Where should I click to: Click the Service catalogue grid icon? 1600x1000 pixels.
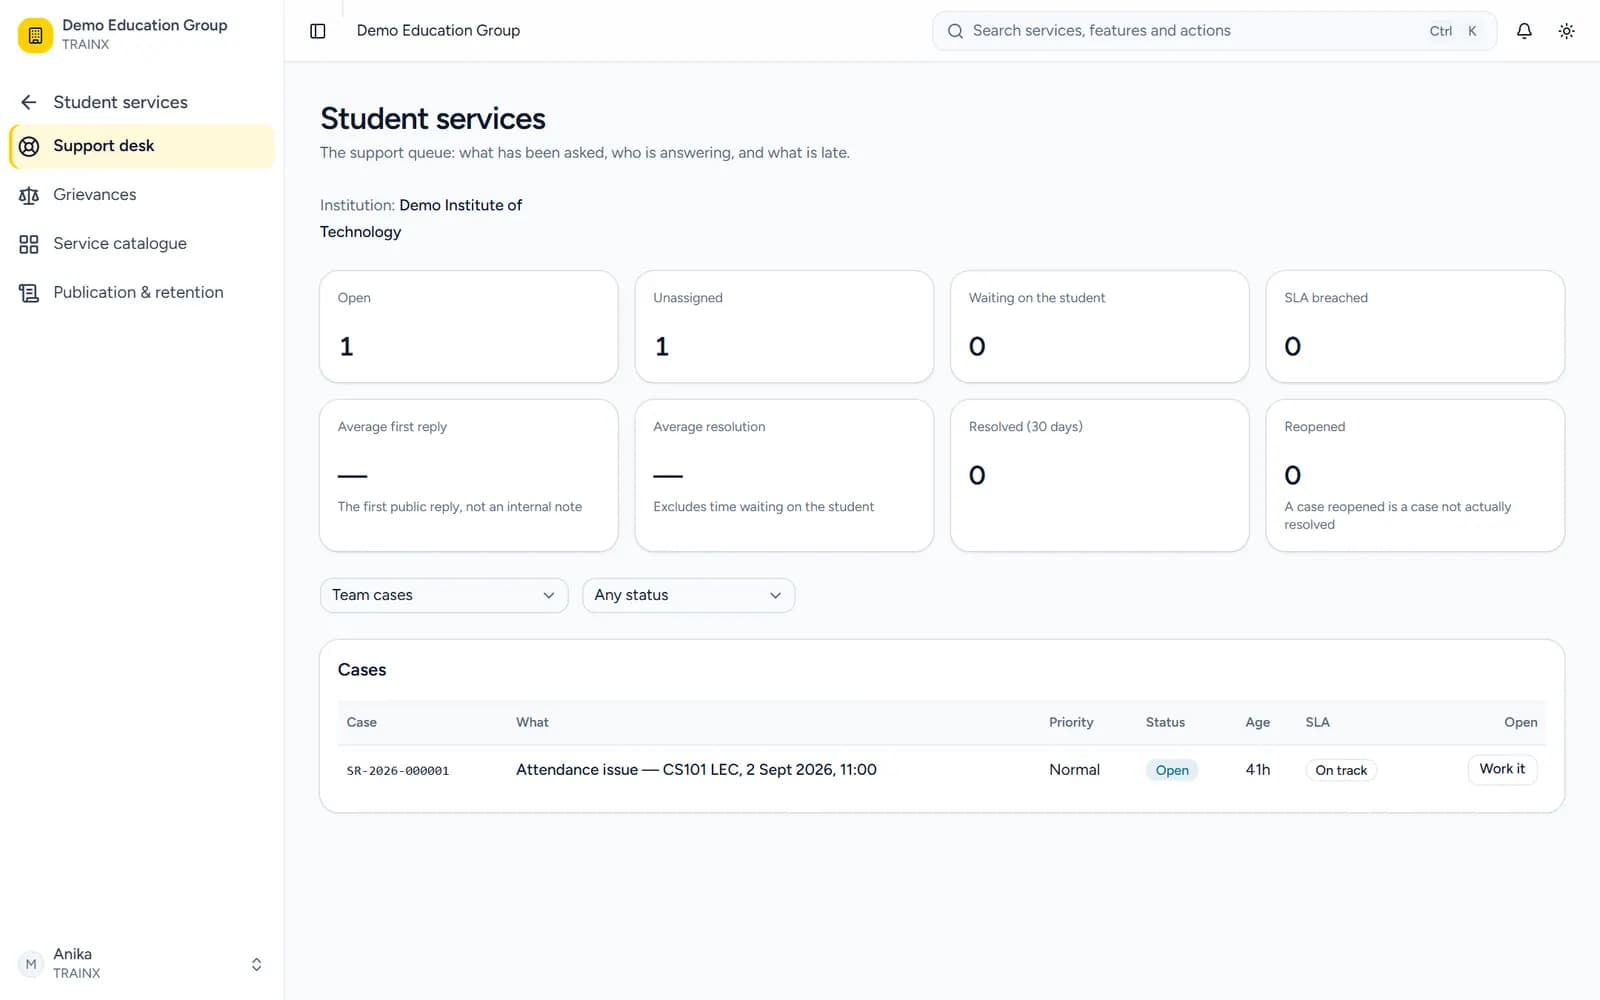point(29,244)
